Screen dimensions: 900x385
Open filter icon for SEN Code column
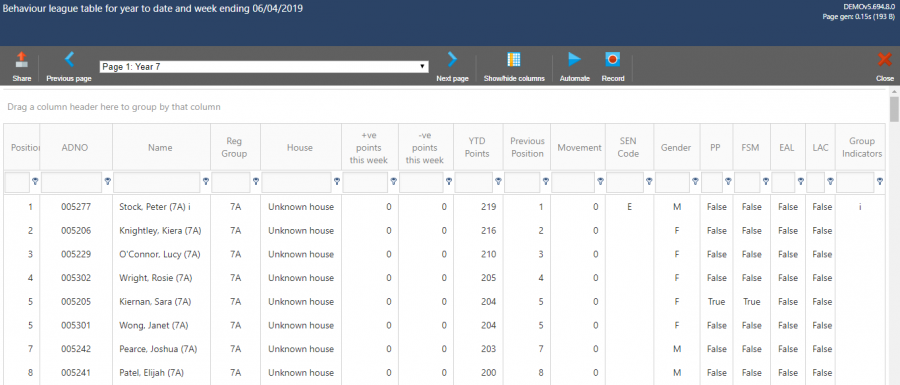(x=649, y=181)
